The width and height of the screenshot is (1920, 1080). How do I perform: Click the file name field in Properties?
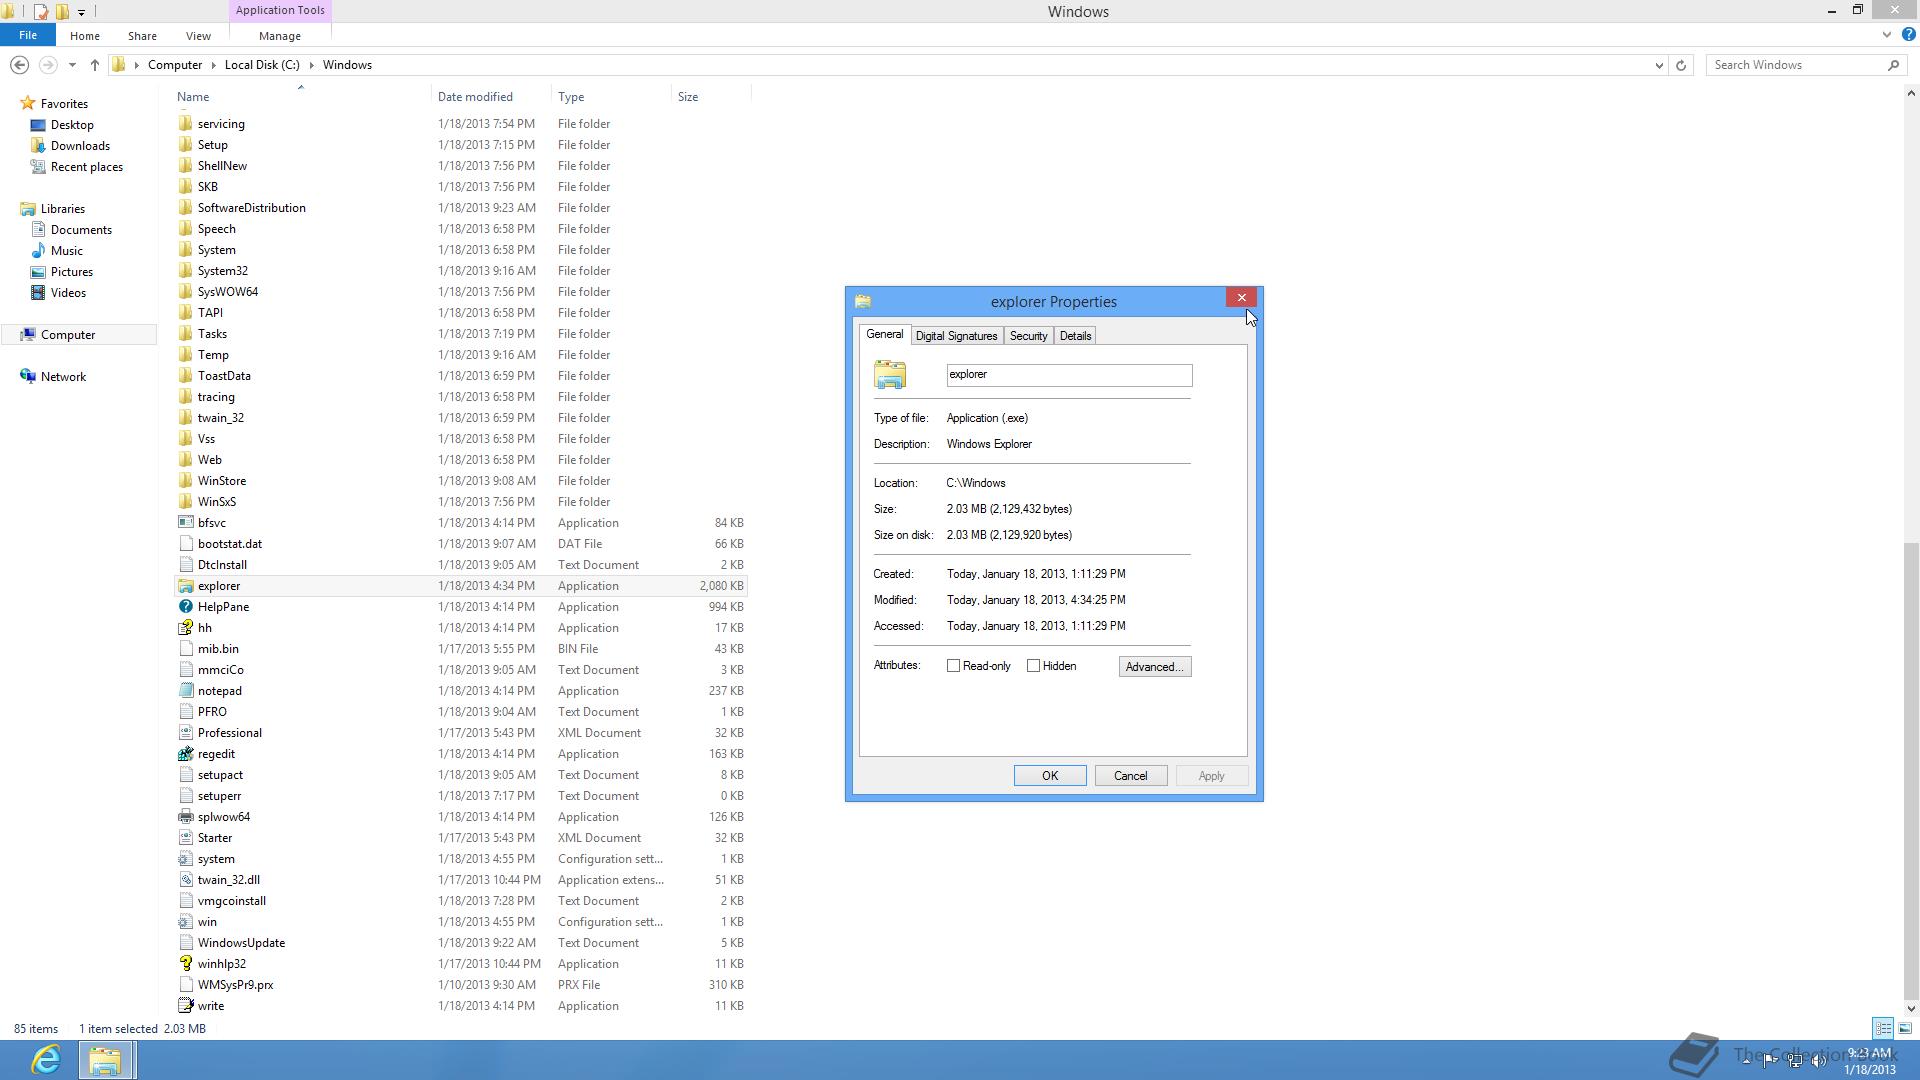pyautogui.click(x=1069, y=375)
